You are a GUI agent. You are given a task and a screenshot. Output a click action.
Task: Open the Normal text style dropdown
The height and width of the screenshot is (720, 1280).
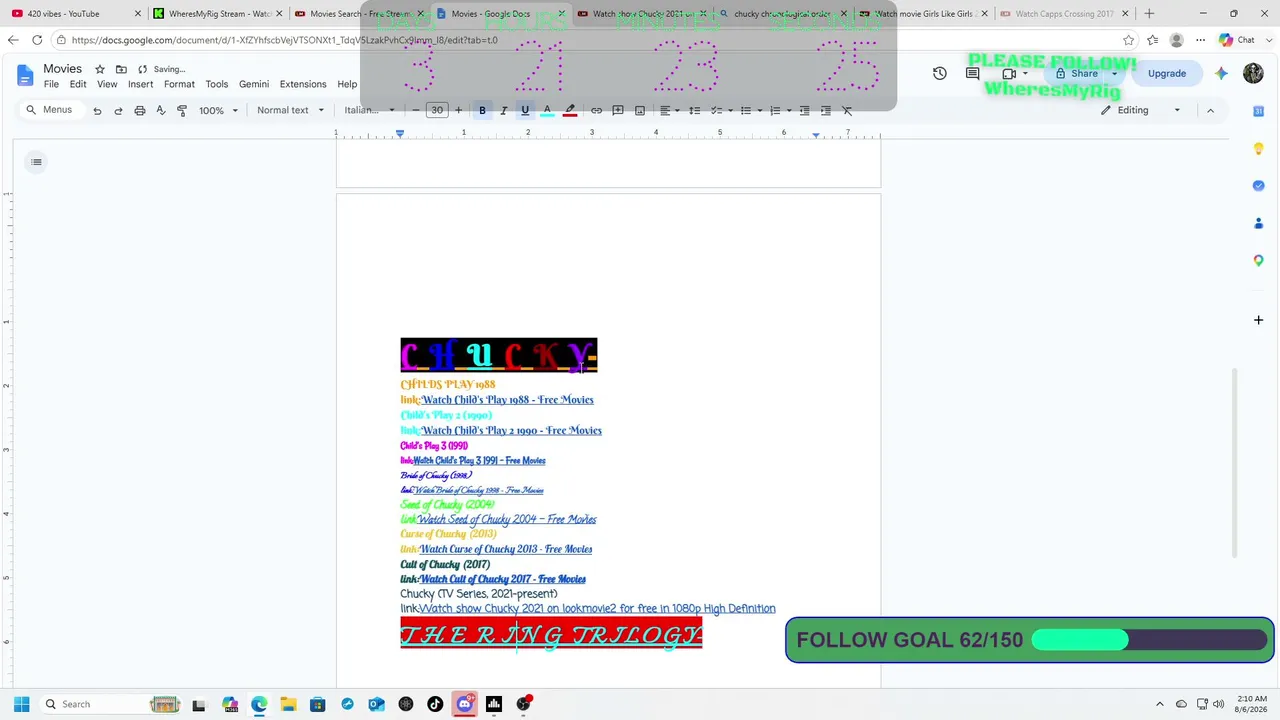290,110
